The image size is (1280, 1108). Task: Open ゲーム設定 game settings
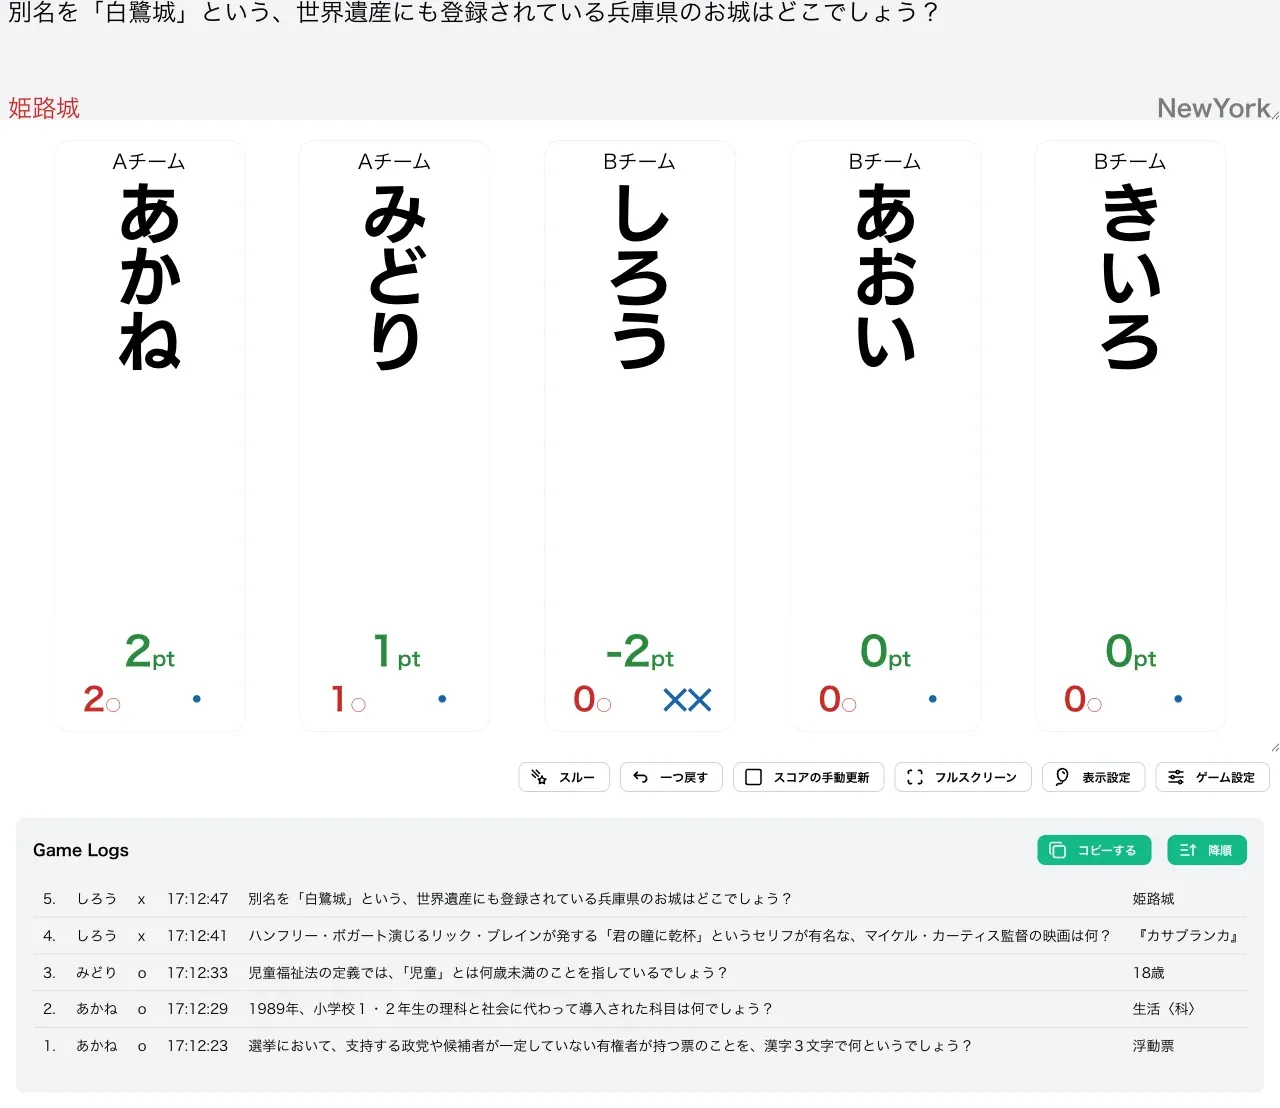coord(1212,777)
